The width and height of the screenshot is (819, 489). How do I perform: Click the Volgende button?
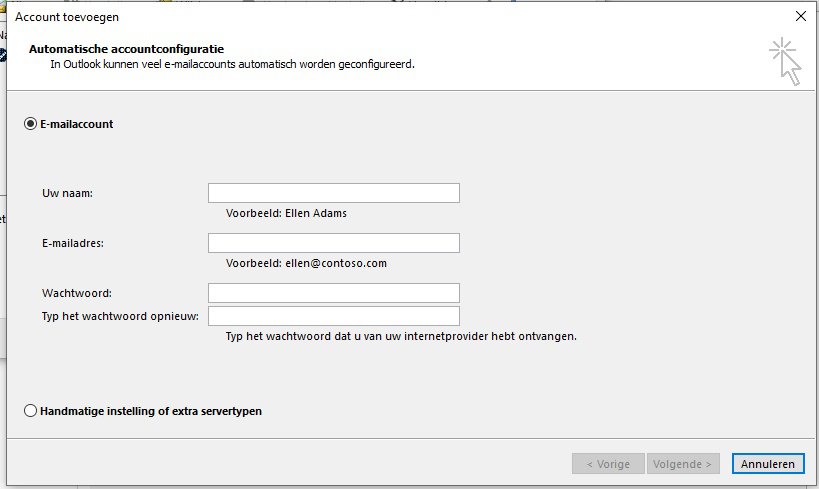tap(683, 464)
